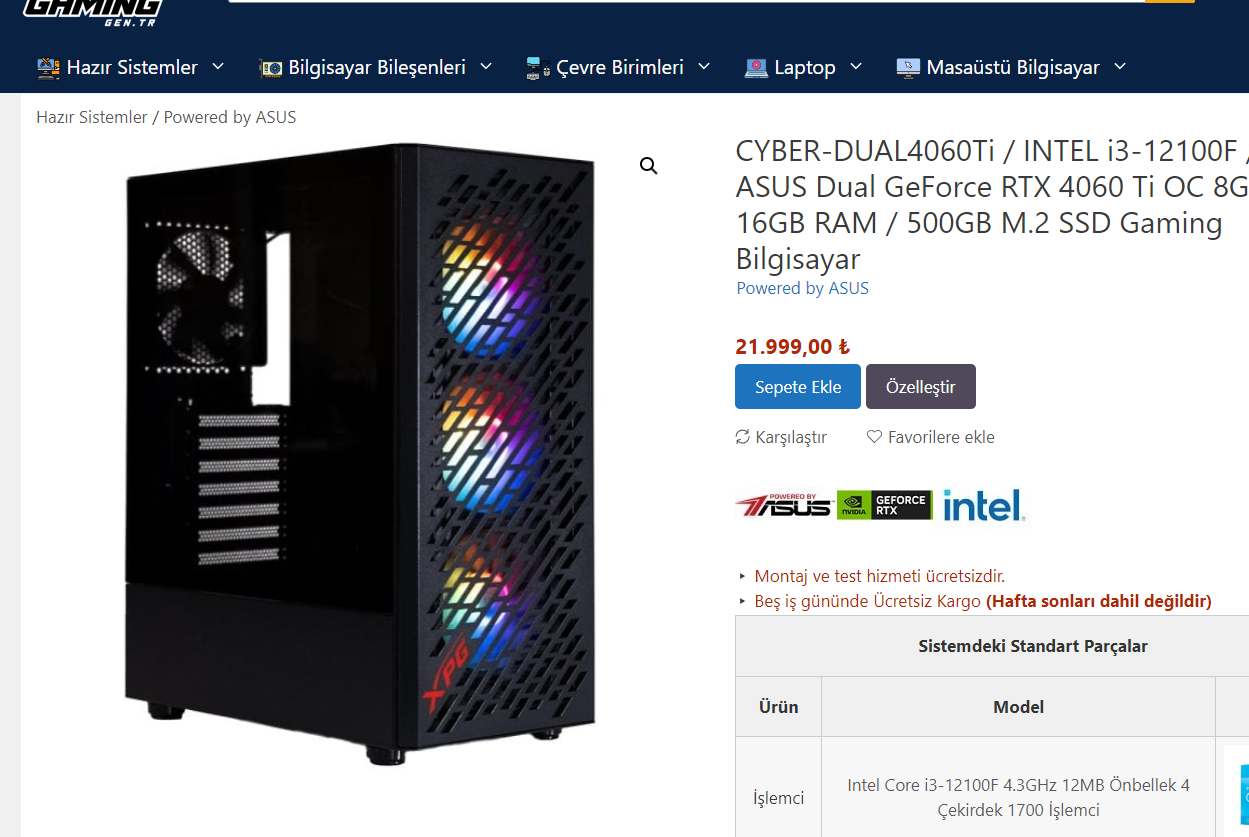Click the Çevre Birimleri peripherals icon

pyautogui.click(x=539, y=68)
